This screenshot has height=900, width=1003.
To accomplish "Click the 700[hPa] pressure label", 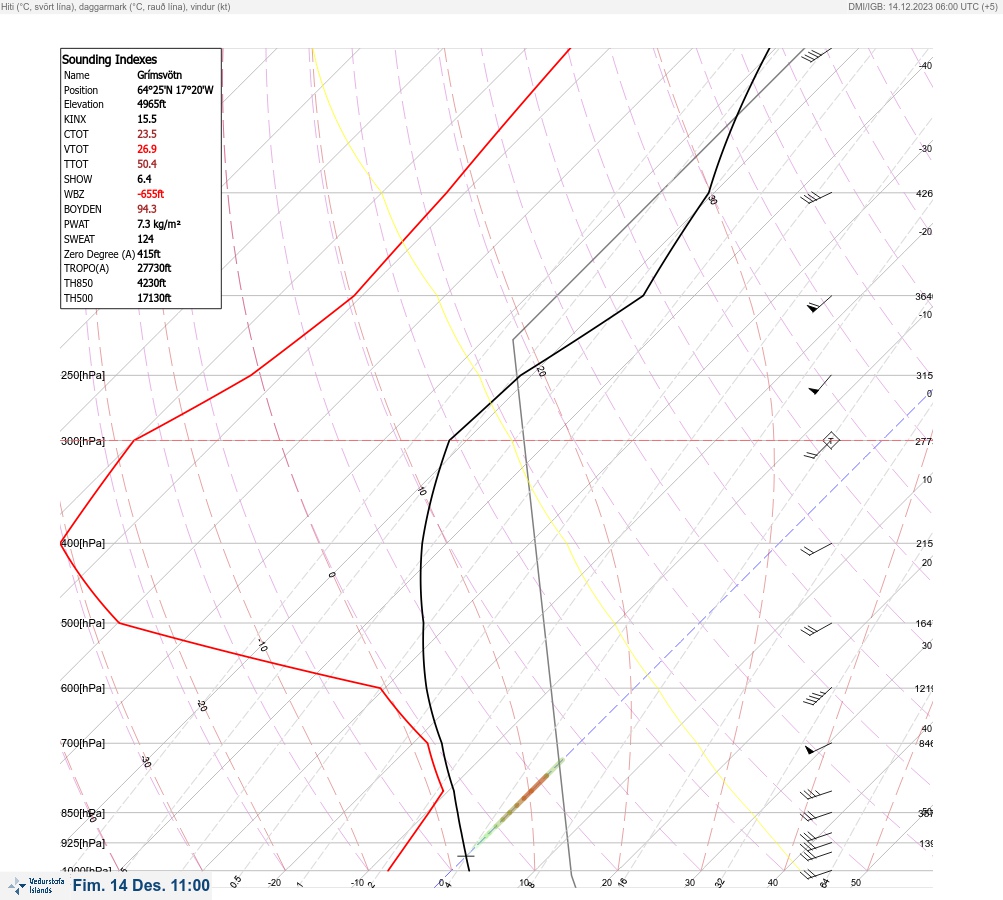I will click(83, 743).
